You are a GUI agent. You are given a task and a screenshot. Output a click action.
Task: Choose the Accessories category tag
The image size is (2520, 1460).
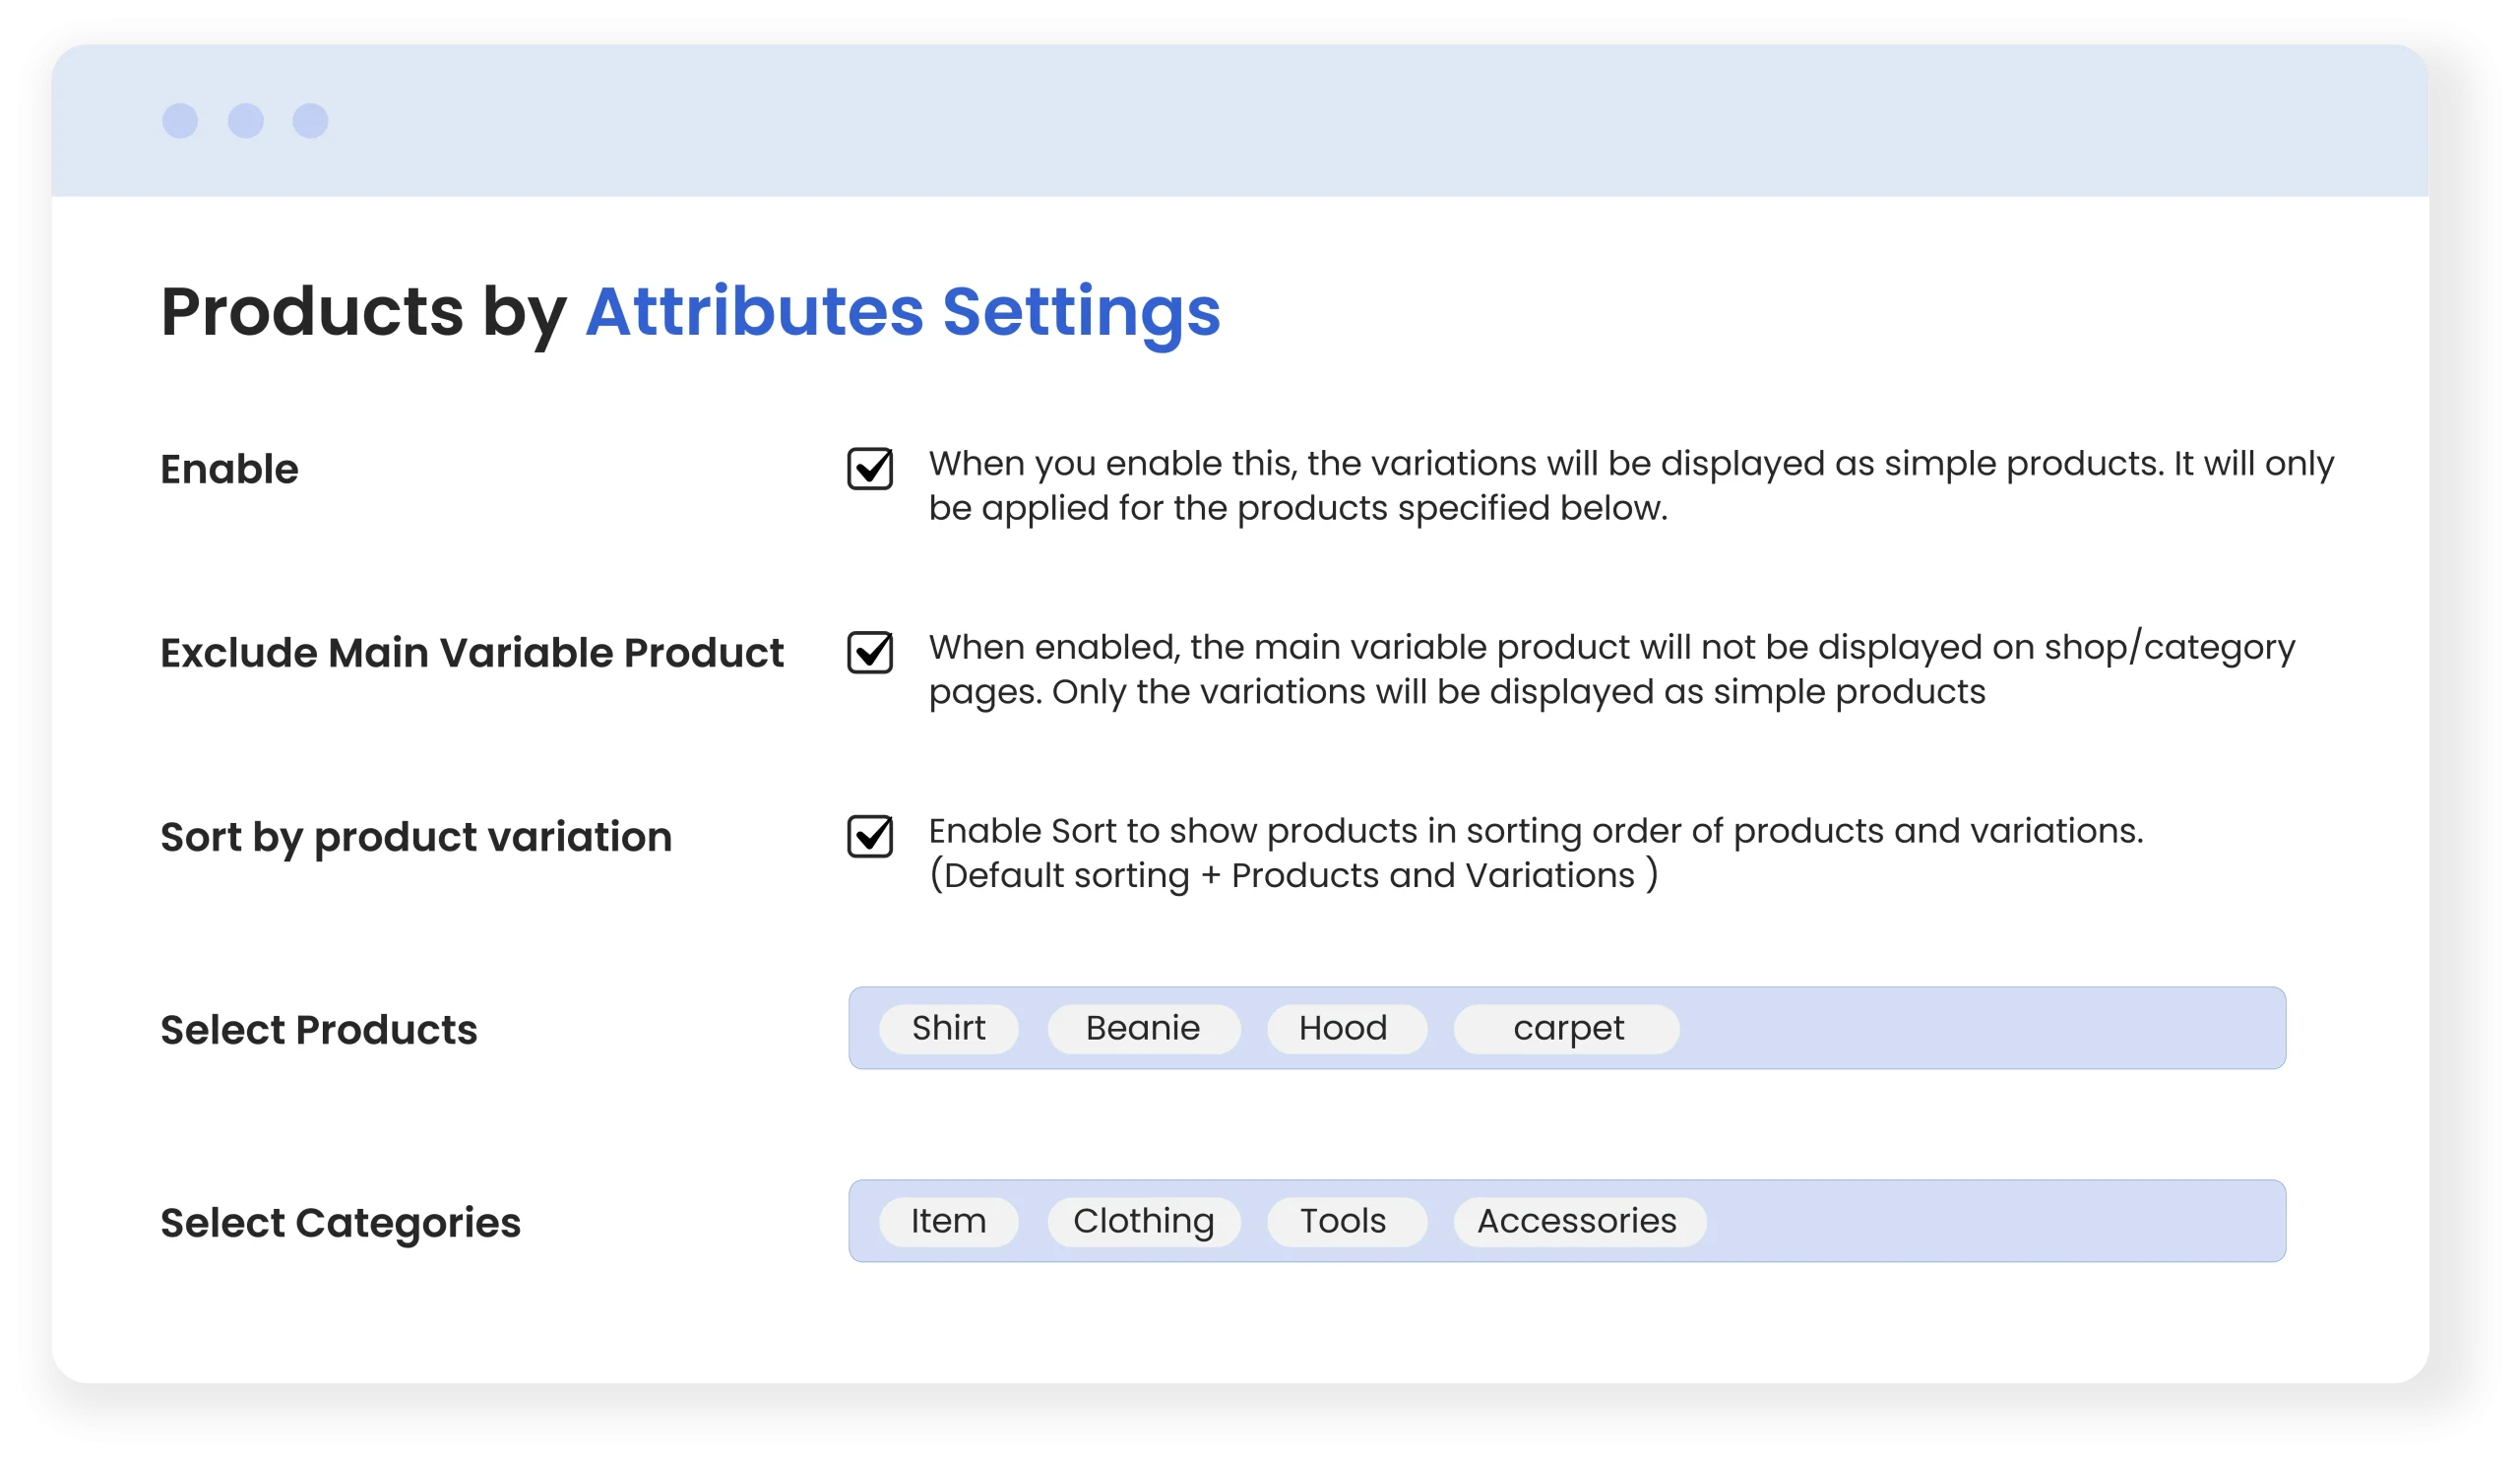coord(1578,1222)
